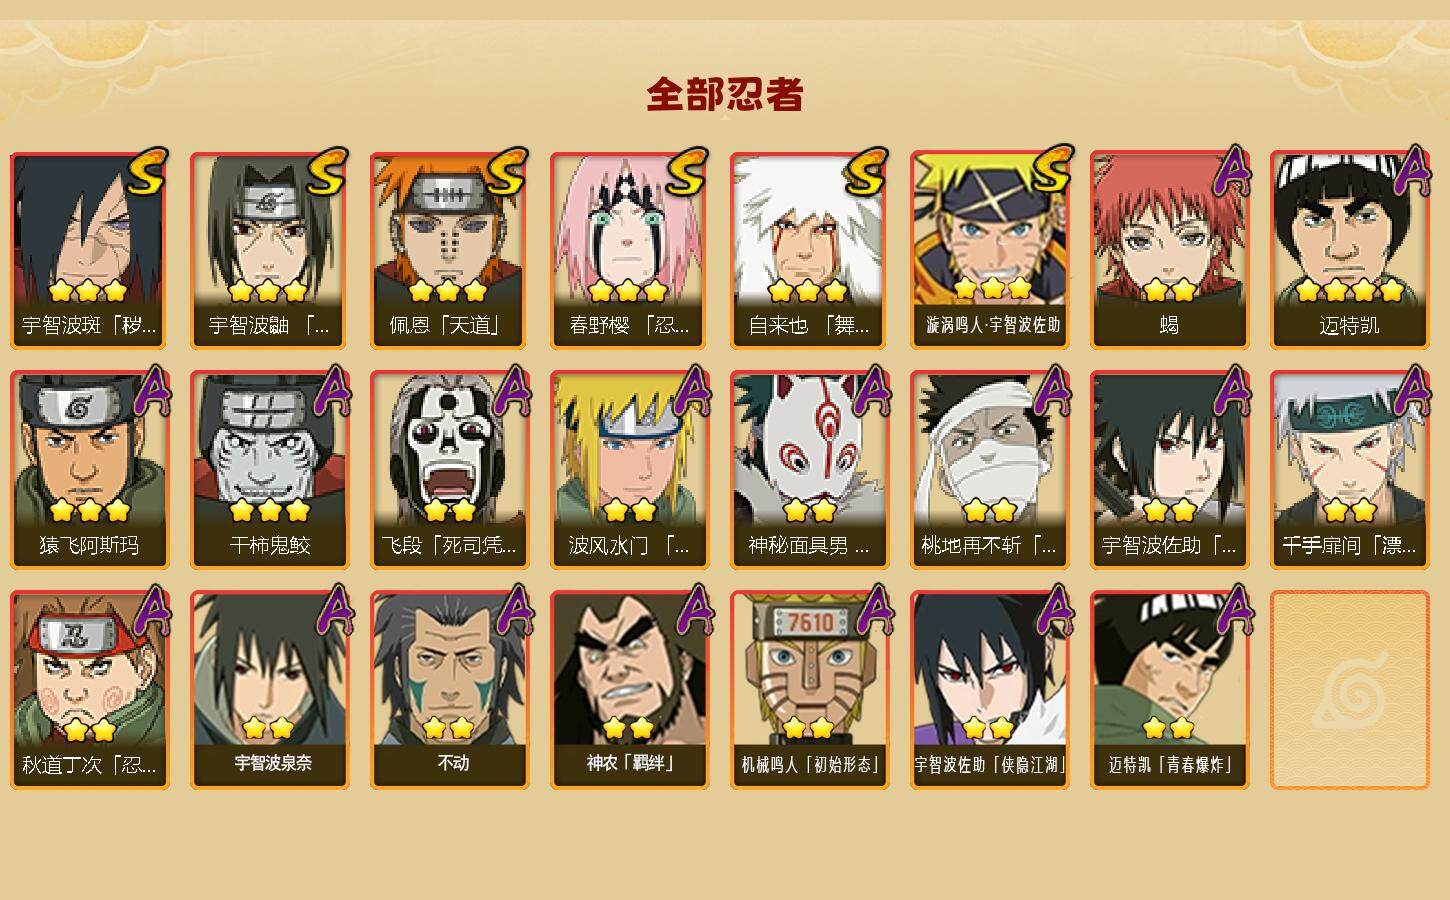Pick the 飞段 skull-face ninja card
The width and height of the screenshot is (1450, 900).
click(449, 470)
